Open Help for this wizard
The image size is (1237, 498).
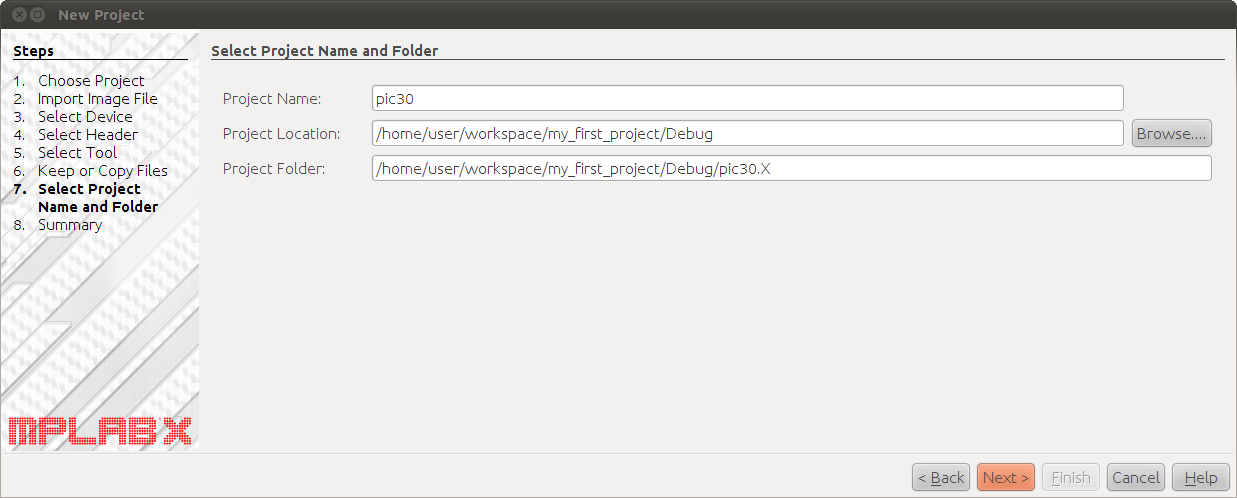point(1200,477)
